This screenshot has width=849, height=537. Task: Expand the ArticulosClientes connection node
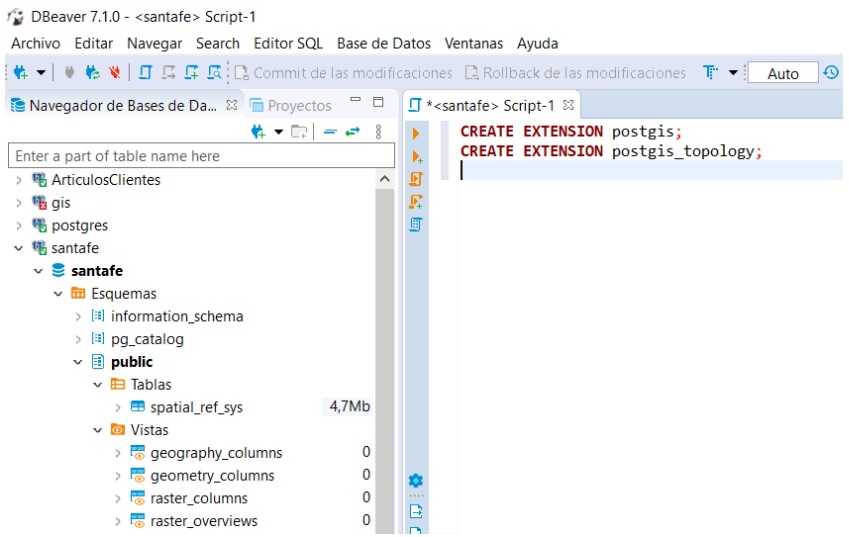pyautogui.click(x=18, y=180)
